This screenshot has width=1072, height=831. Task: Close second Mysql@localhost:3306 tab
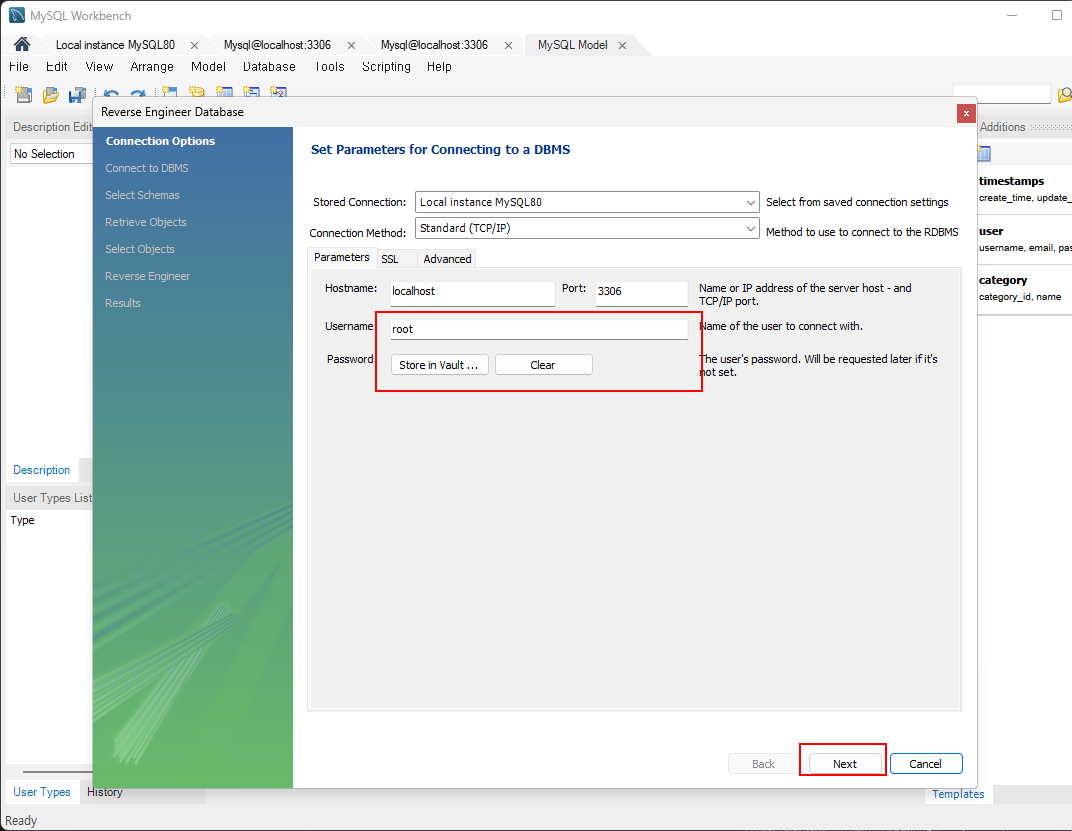pos(509,45)
